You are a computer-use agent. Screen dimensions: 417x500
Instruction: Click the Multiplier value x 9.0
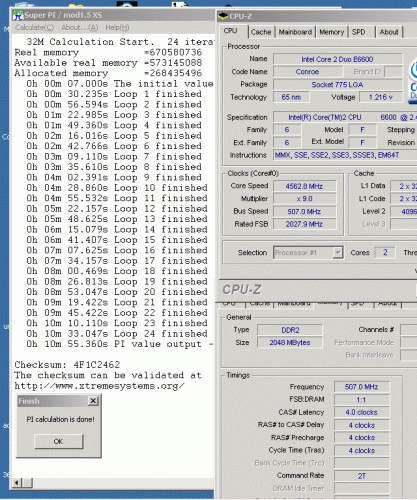304,199
